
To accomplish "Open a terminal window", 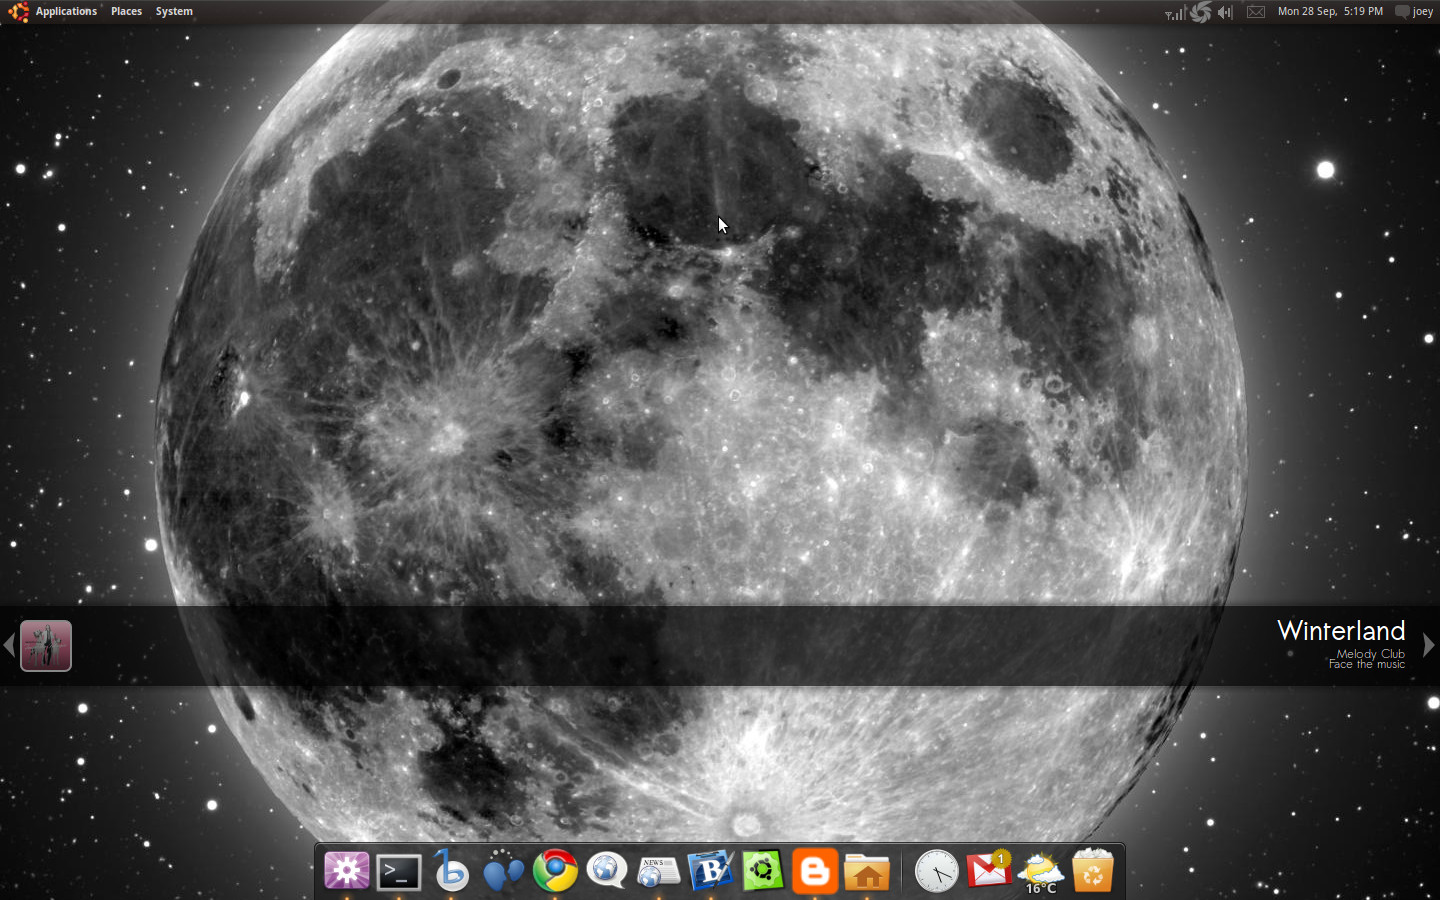I will [399, 872].
